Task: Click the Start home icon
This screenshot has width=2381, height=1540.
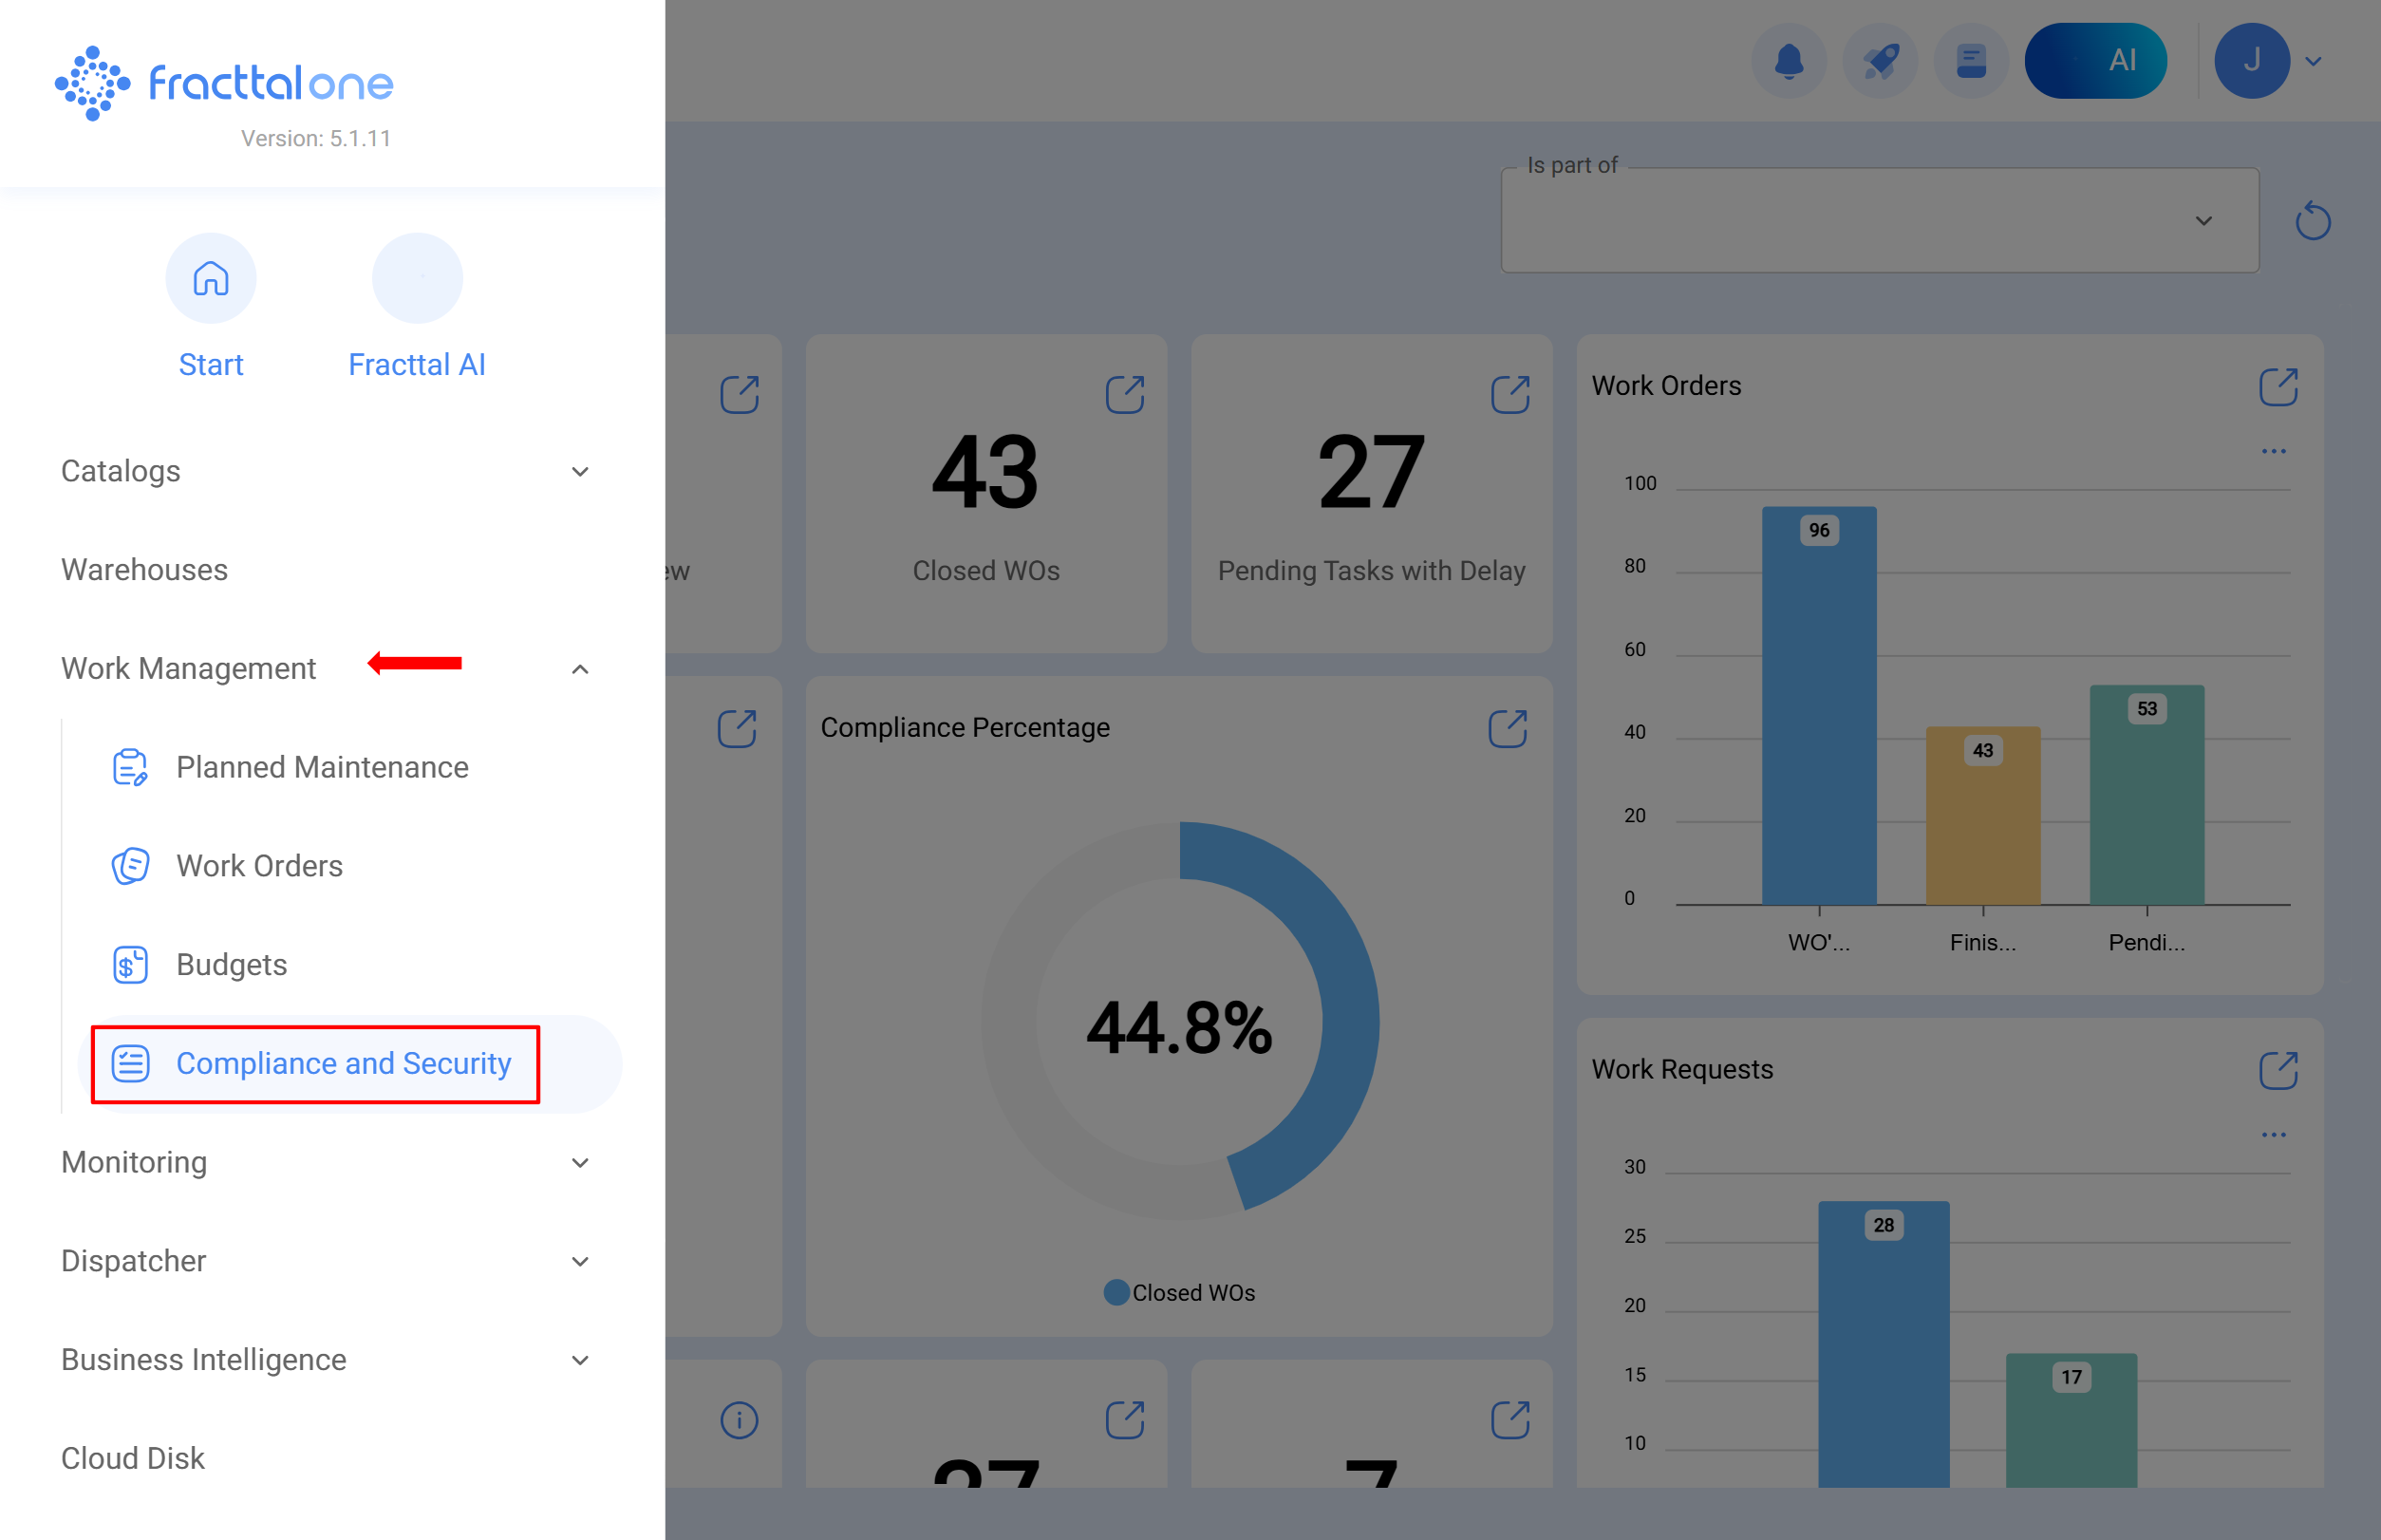Action: 211,278
